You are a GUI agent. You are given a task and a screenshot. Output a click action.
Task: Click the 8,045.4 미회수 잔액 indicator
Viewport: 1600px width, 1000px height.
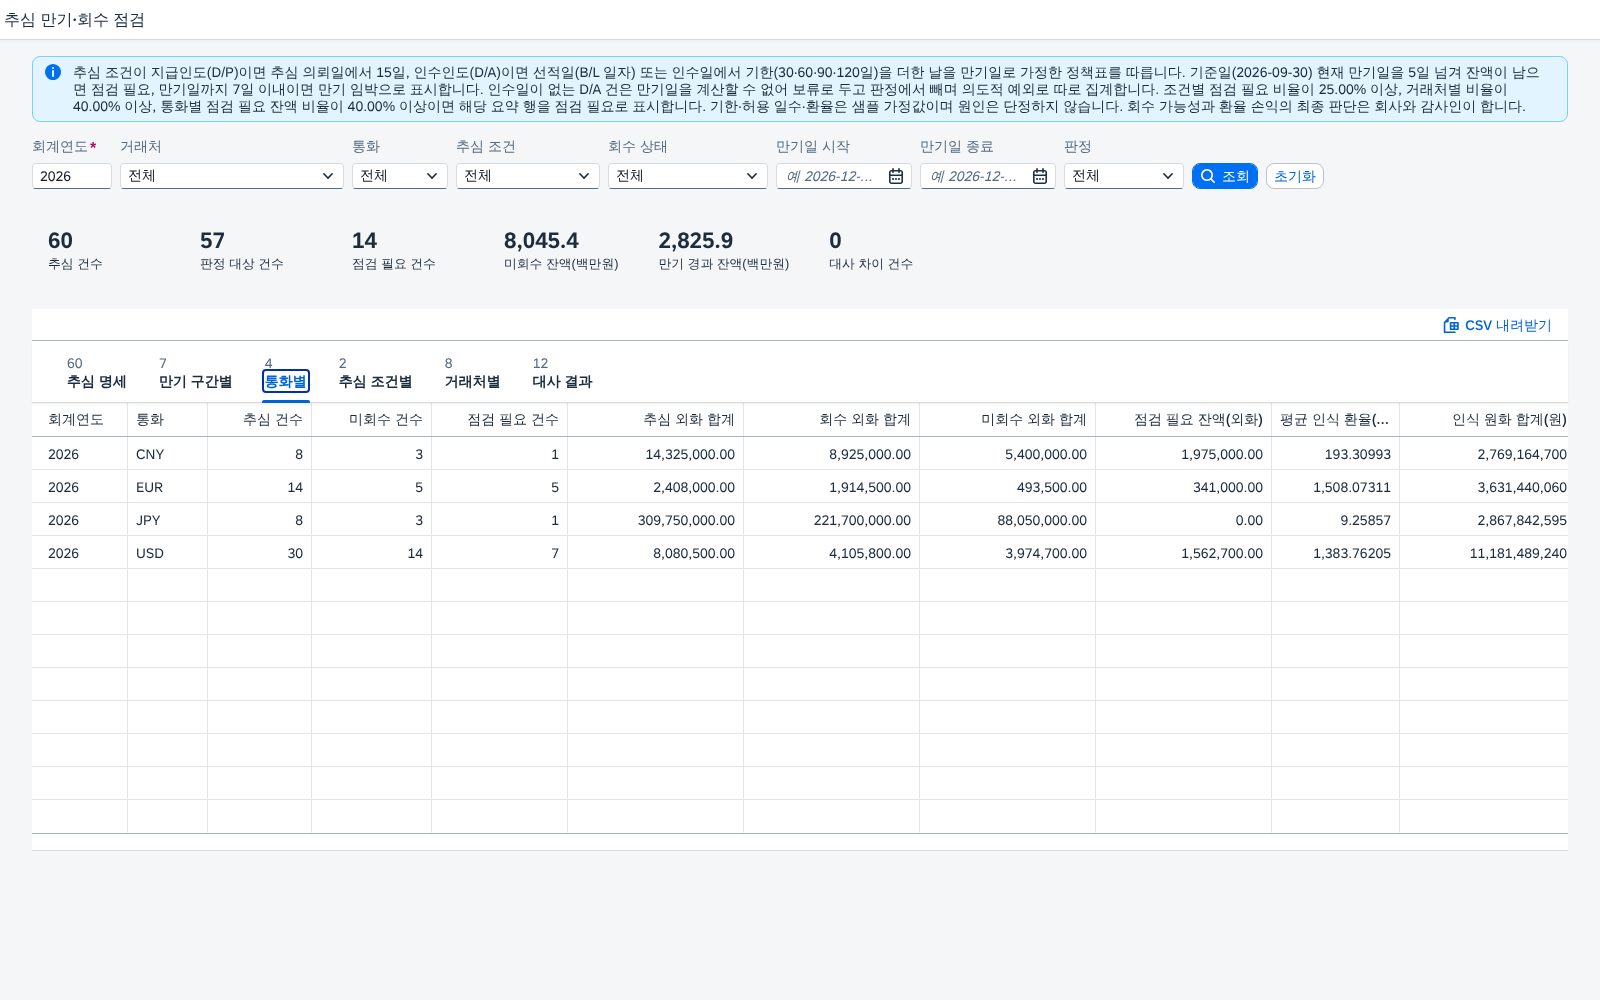point(561,250)
